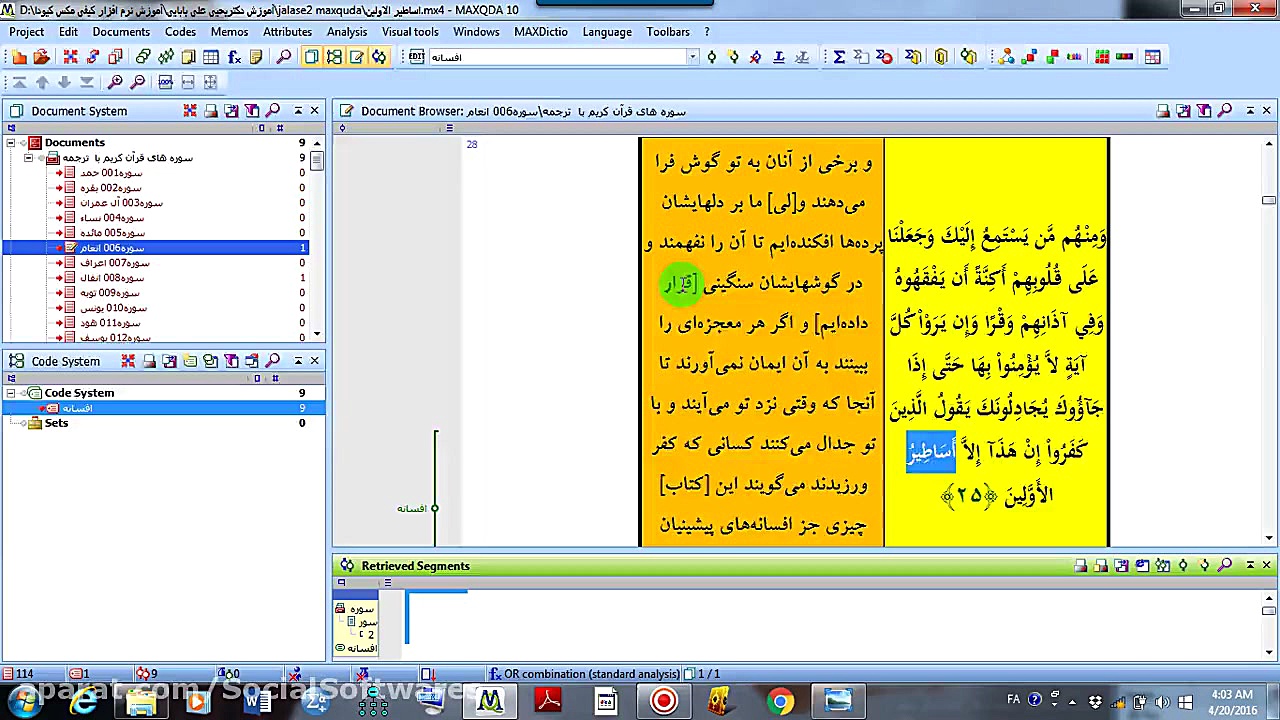Activate the text search (lexical search) magnifier icon

(285, 56)
